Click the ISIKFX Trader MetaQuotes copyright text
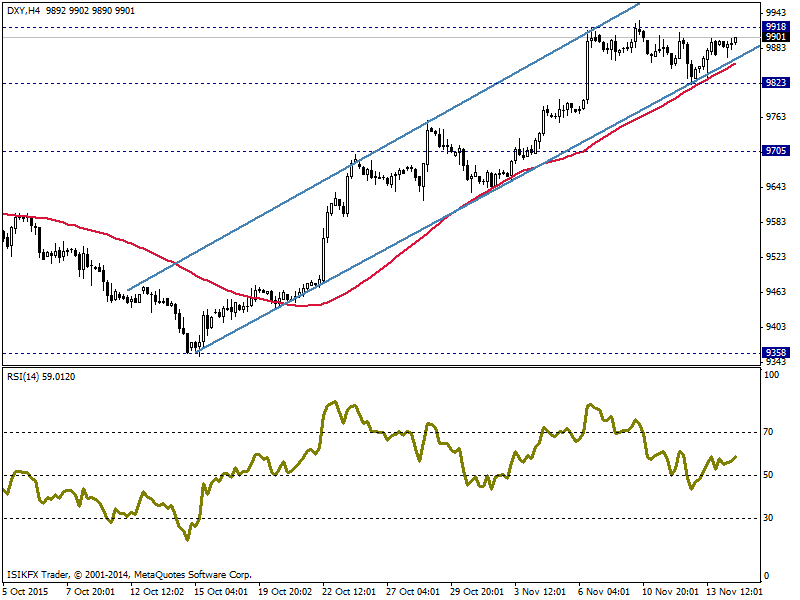Image resolution: width=800 pixels, height=600 pixels. point(129,575)
